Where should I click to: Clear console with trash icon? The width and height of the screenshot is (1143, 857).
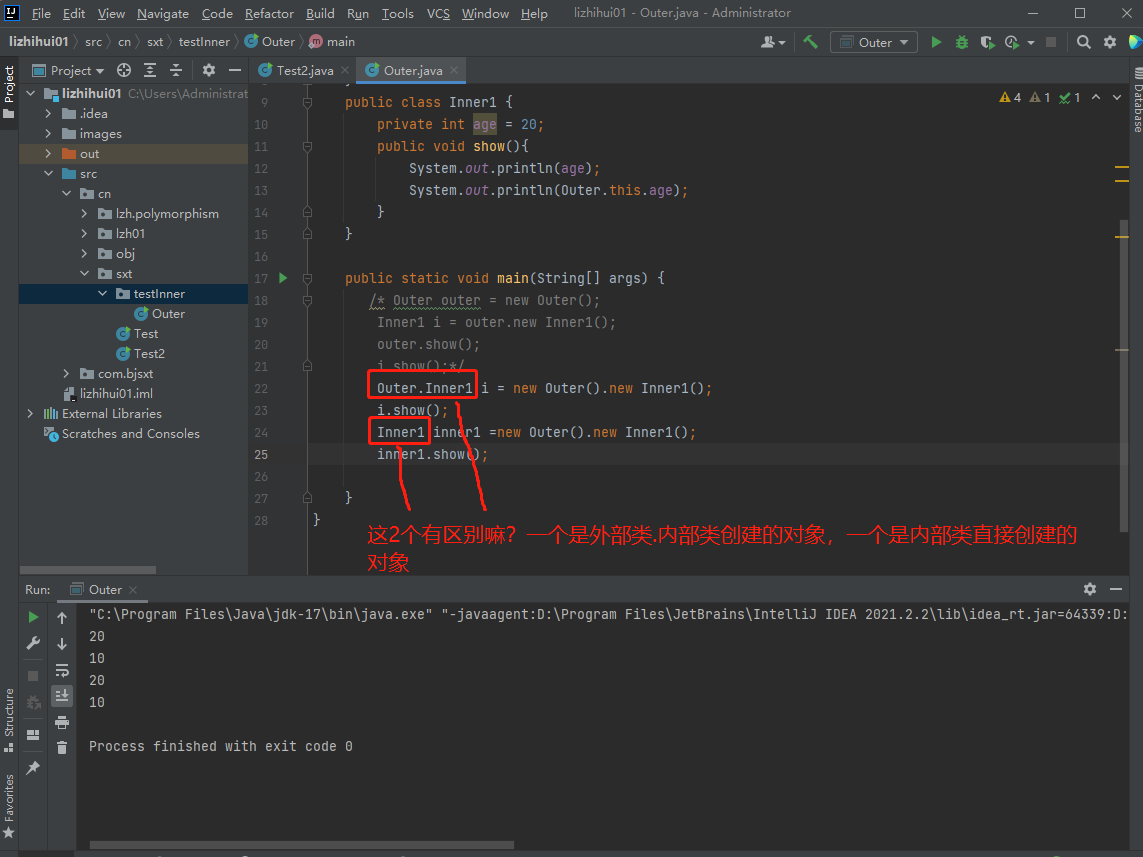(x=62, y=748)
